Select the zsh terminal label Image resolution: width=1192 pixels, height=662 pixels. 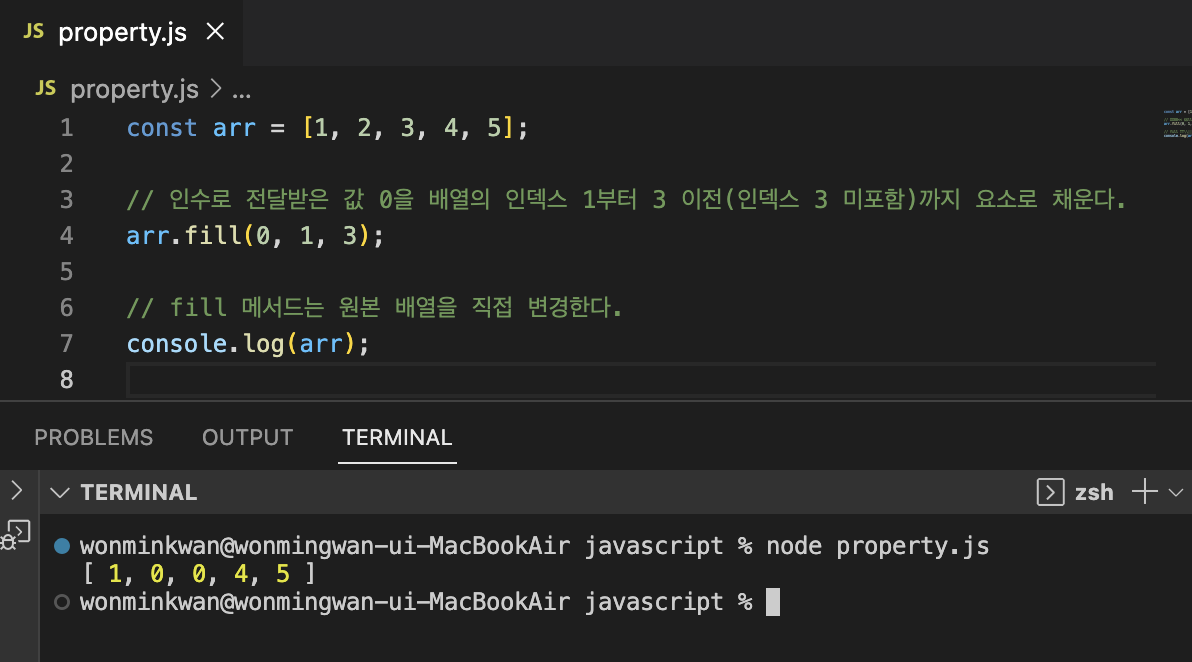pyautogui.click(x=1094, y=493)
